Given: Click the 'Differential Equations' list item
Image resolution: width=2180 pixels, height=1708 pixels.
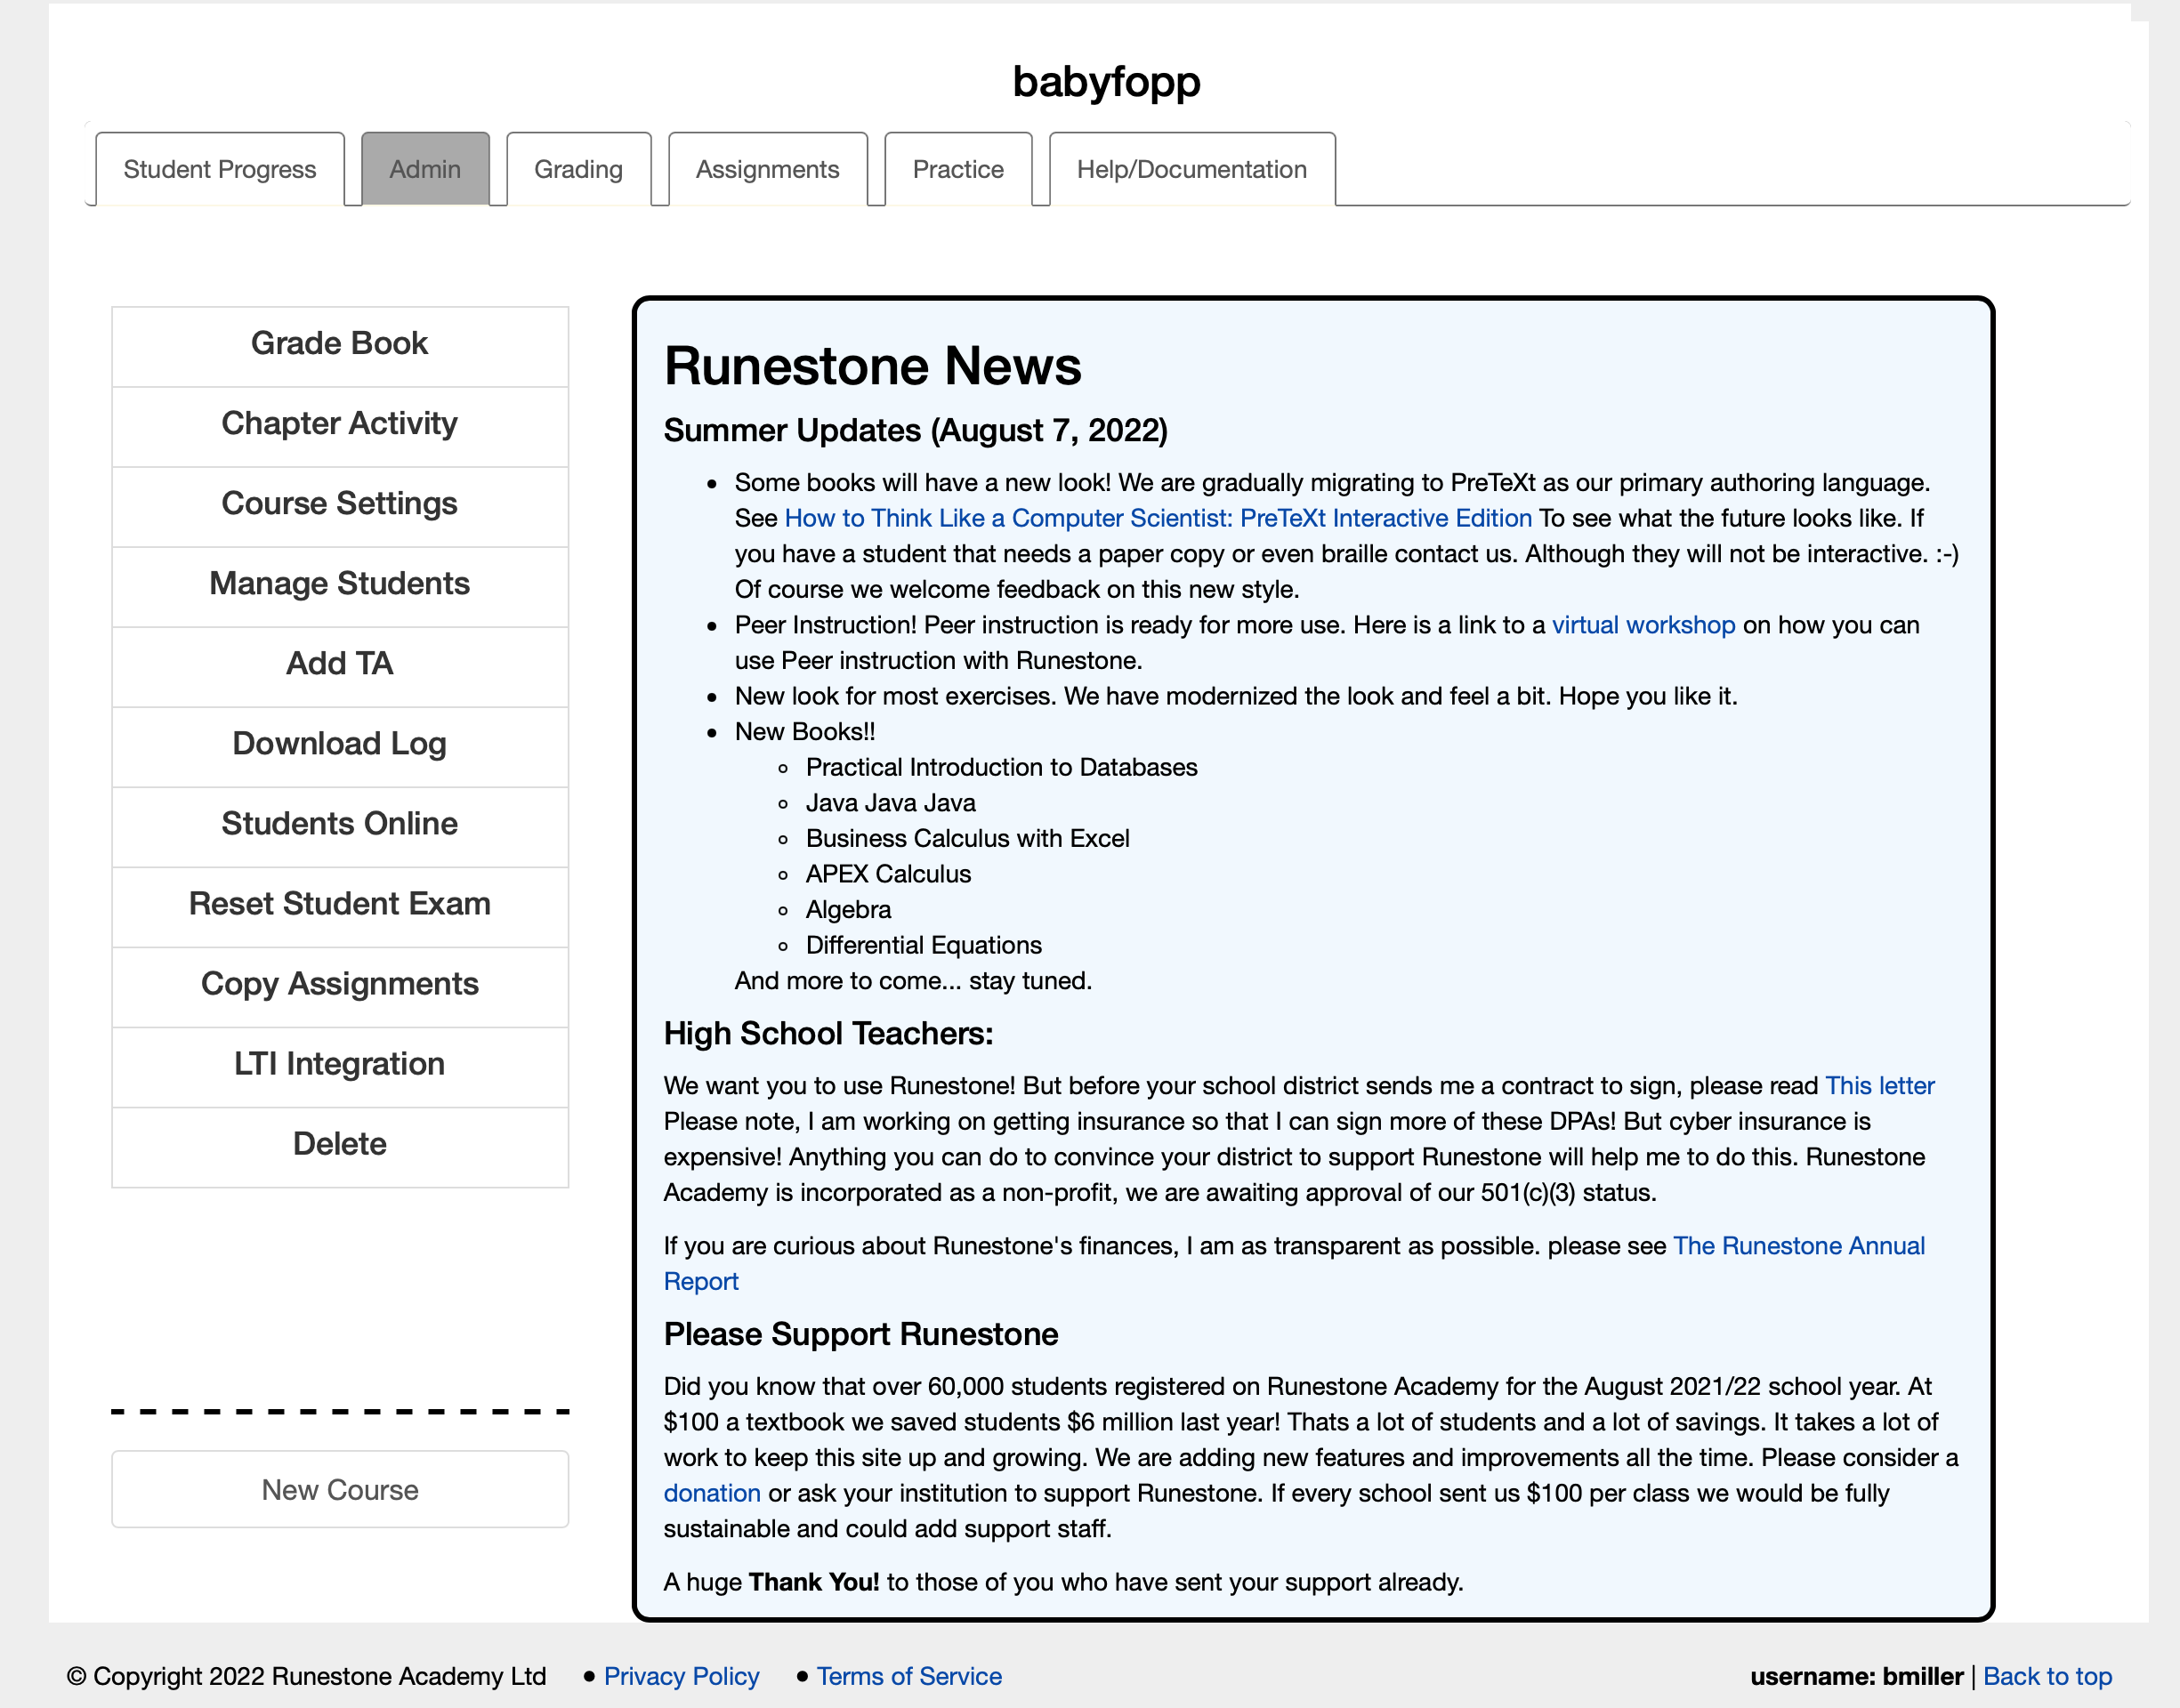Looking at the screenshot, I should pos(923,945).
